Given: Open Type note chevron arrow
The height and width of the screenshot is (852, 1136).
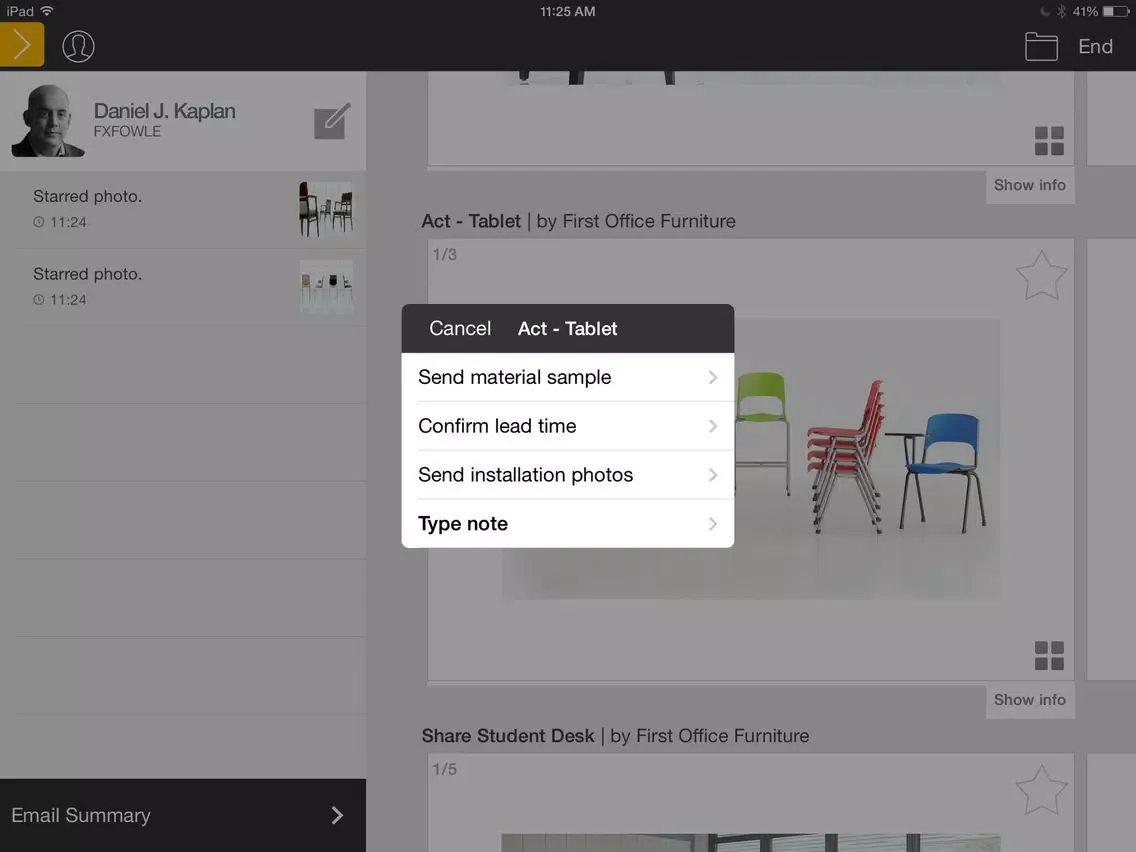Looking at the screenshot, I should (x=712, y=524).
